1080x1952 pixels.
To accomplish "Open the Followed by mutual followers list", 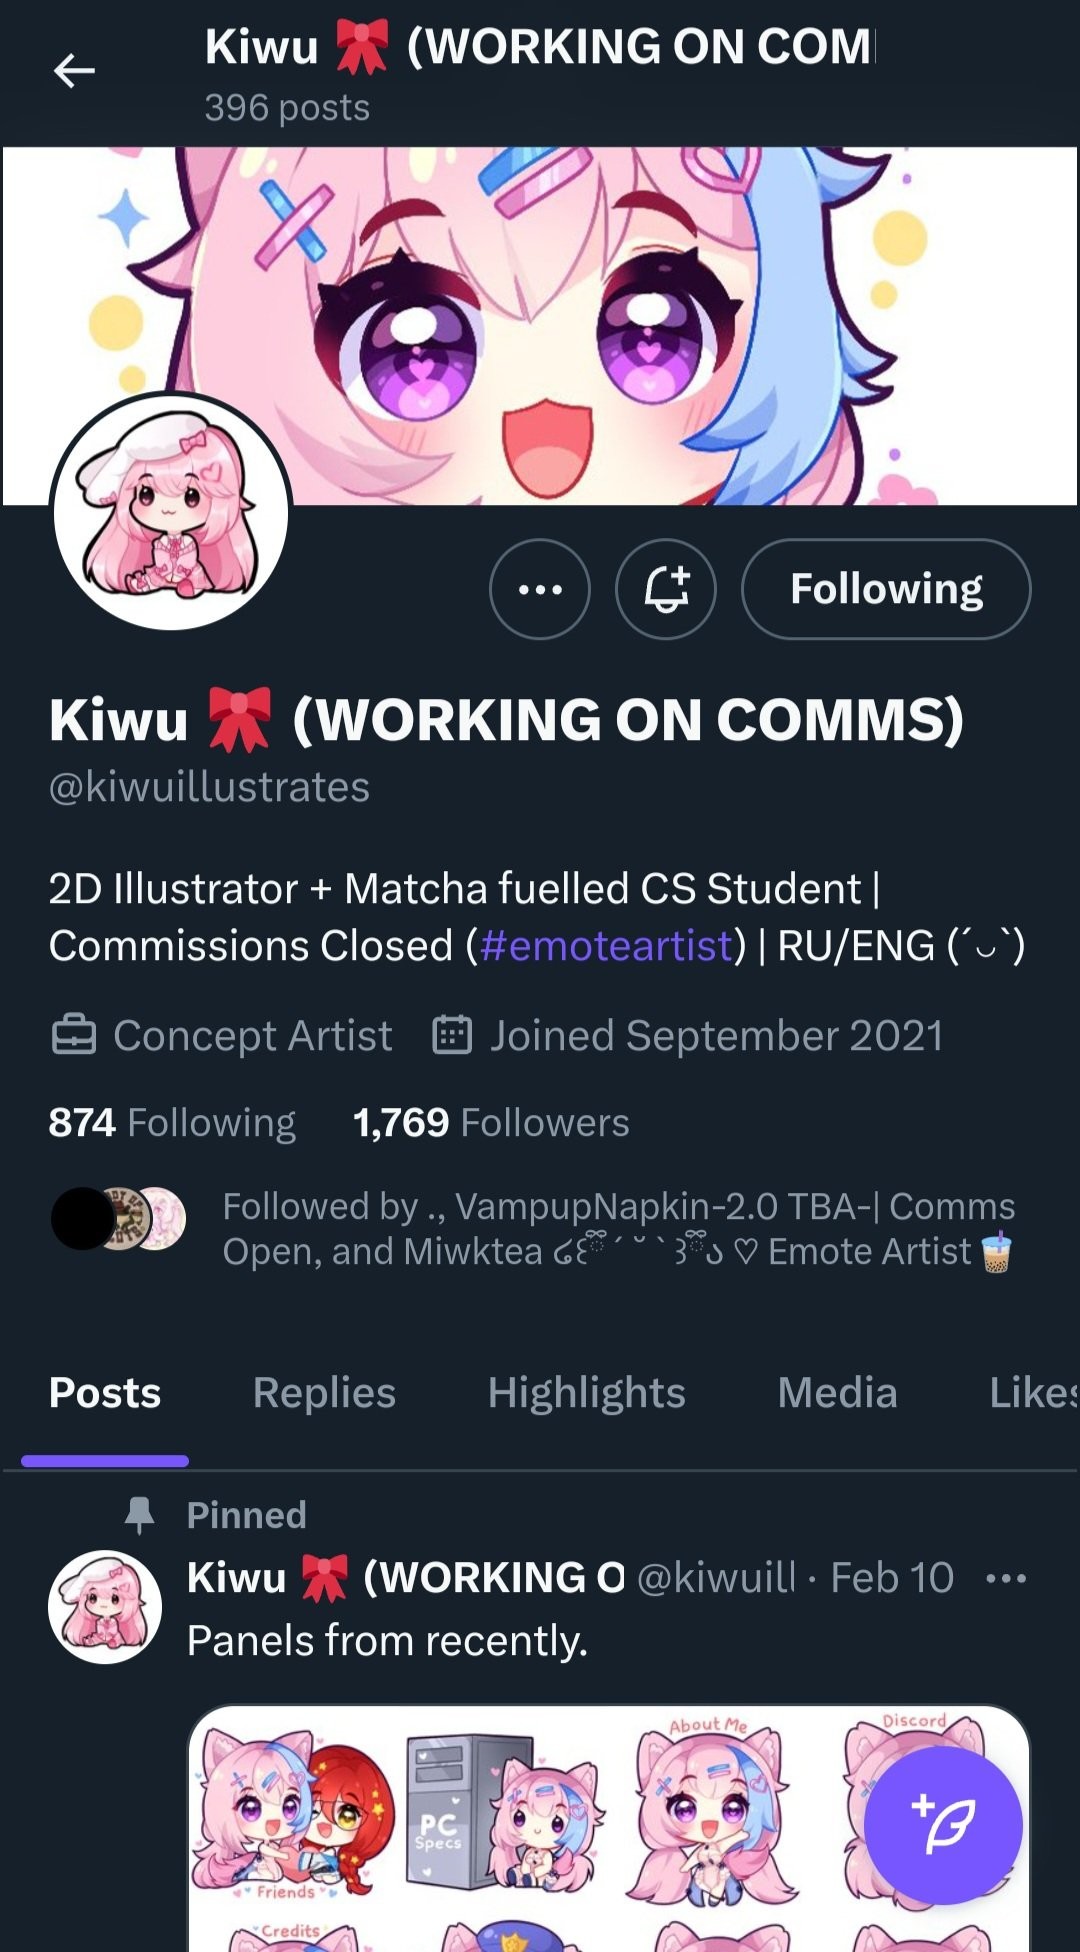I will pos(532,1229).
